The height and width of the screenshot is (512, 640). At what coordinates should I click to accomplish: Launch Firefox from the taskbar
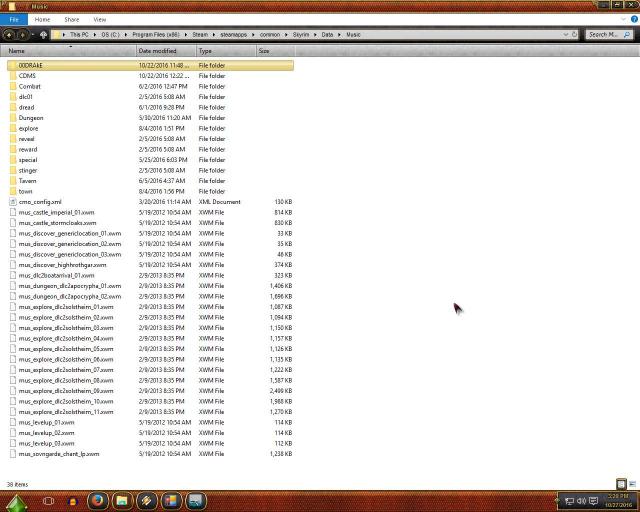(98, 501)
